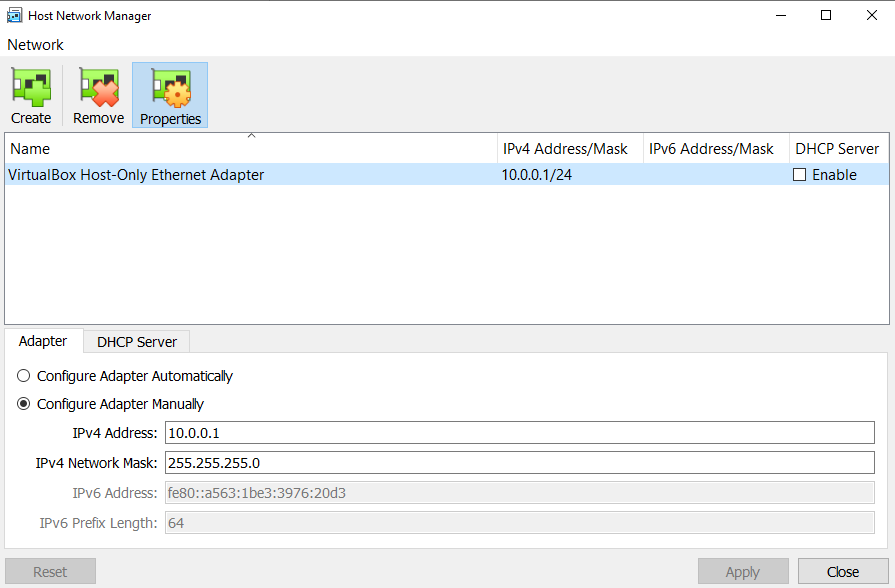Click the IPv6 Address/Mask column header

(x=716, y=149)
